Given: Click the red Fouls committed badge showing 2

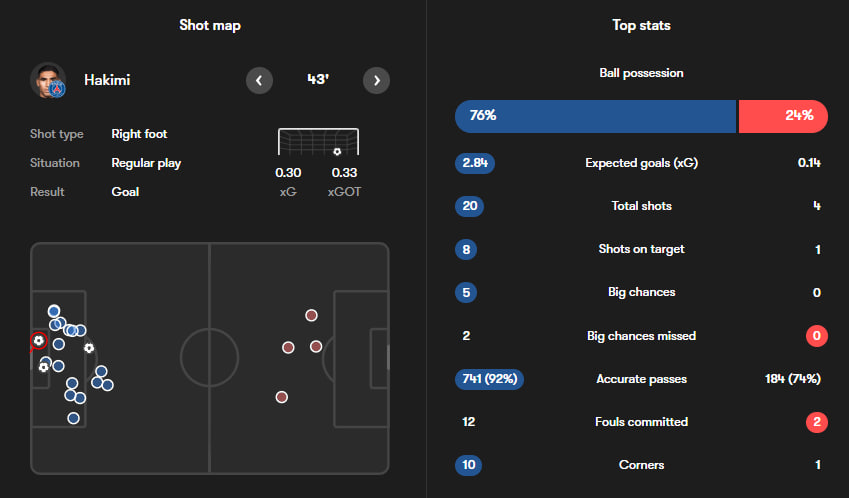Looking at the screenshot, I should coord(817,422).
